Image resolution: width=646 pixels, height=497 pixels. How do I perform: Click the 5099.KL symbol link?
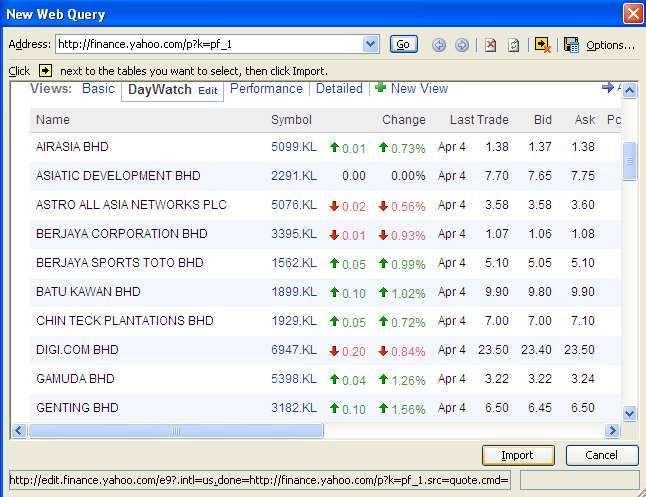294,147
